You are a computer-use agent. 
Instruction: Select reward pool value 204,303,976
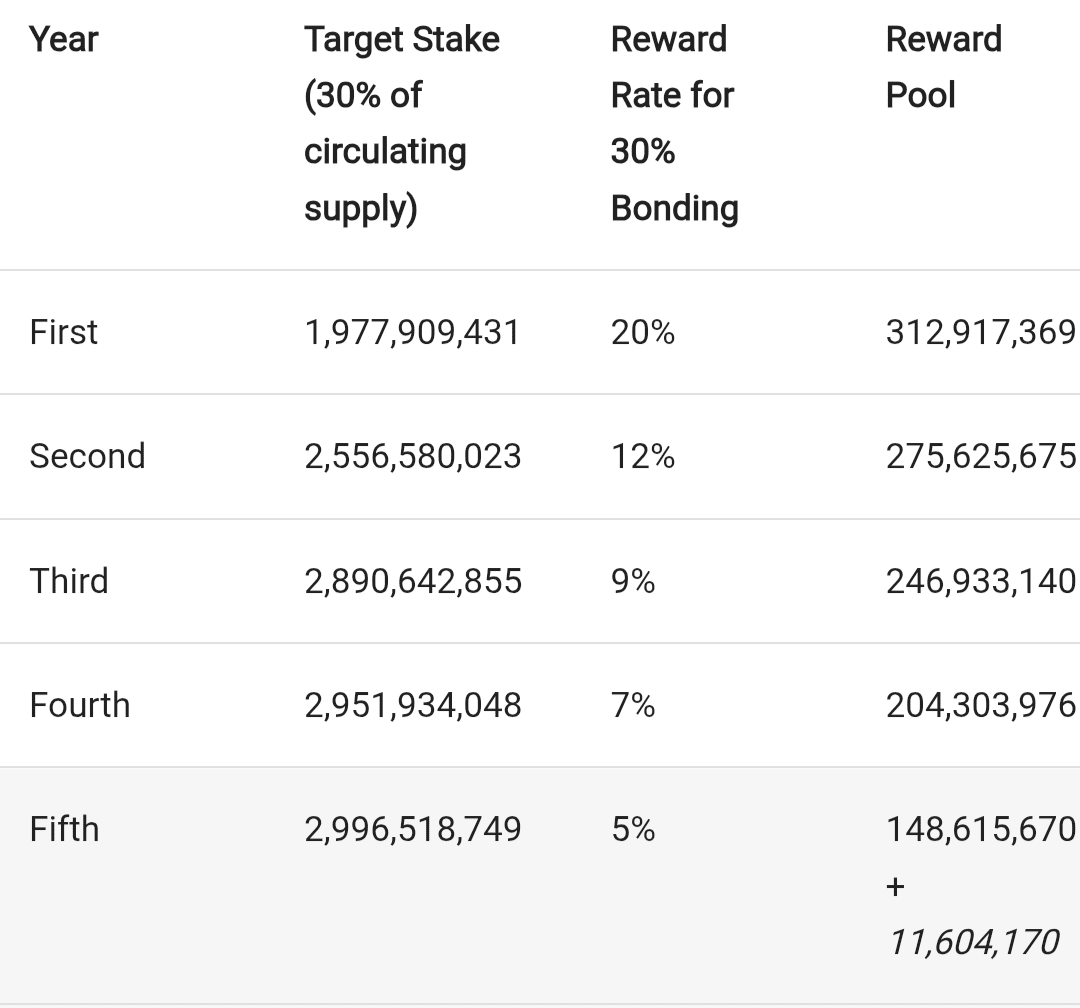[x=980, y=705]
